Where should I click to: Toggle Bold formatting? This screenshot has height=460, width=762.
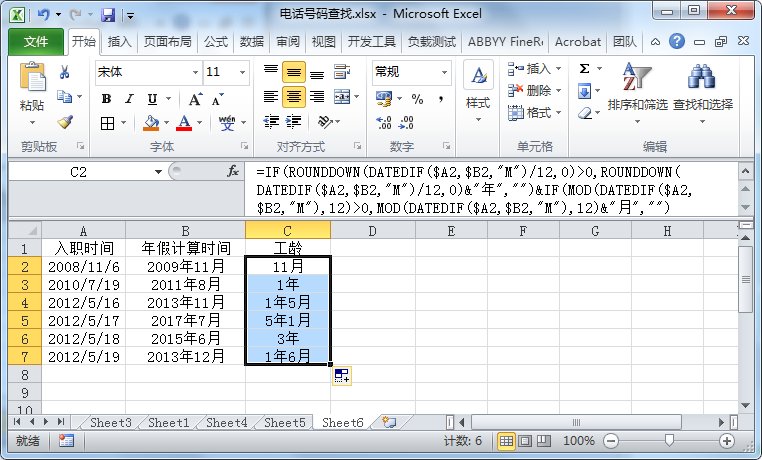pos(106,99)
